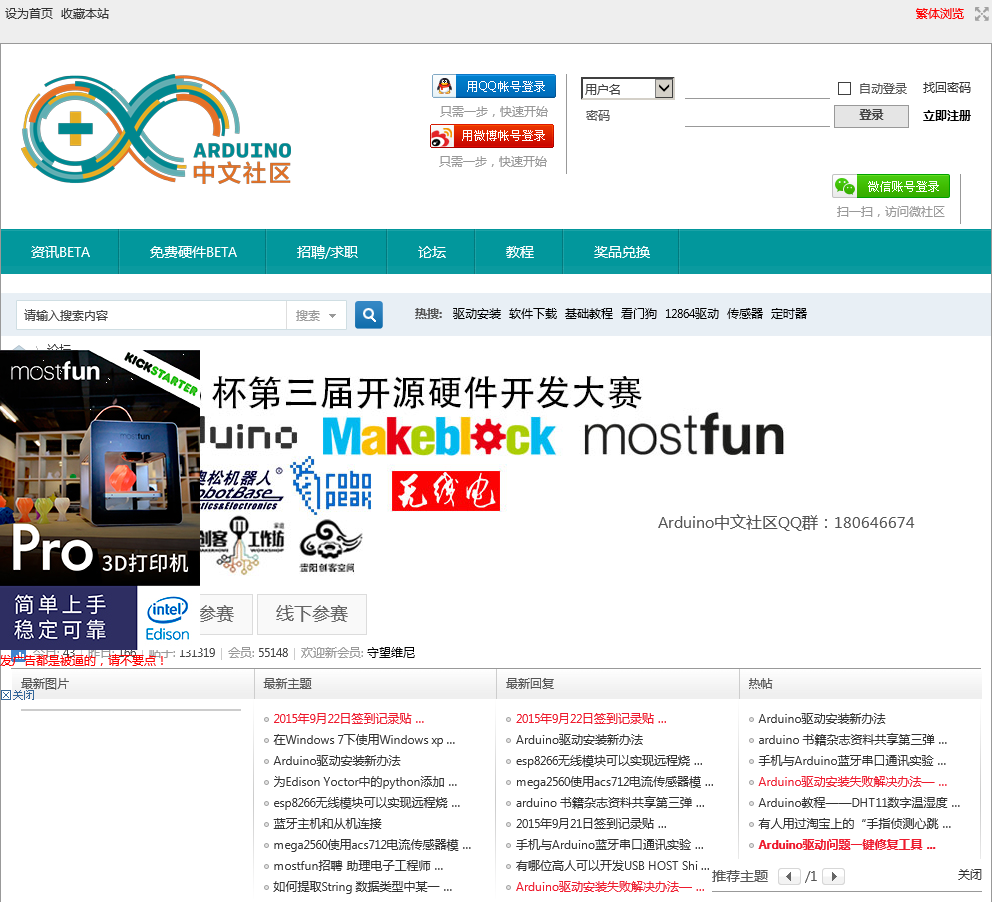Click the 创客工坊 workshop logo
This screenshot has height=902, width=992.
[x=242, y=545]
